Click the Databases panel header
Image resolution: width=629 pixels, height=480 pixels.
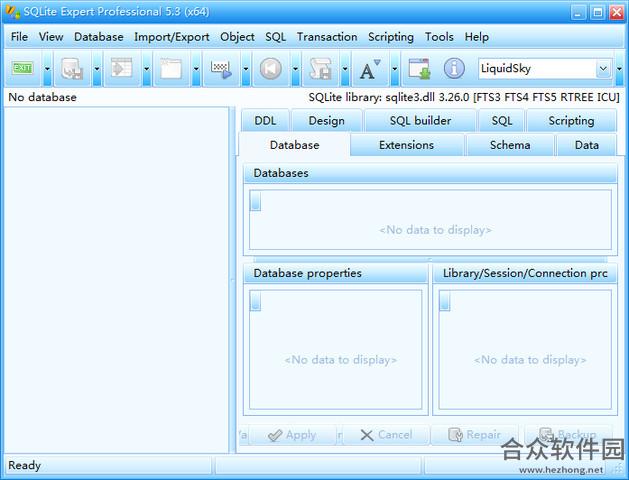[430, 173]
